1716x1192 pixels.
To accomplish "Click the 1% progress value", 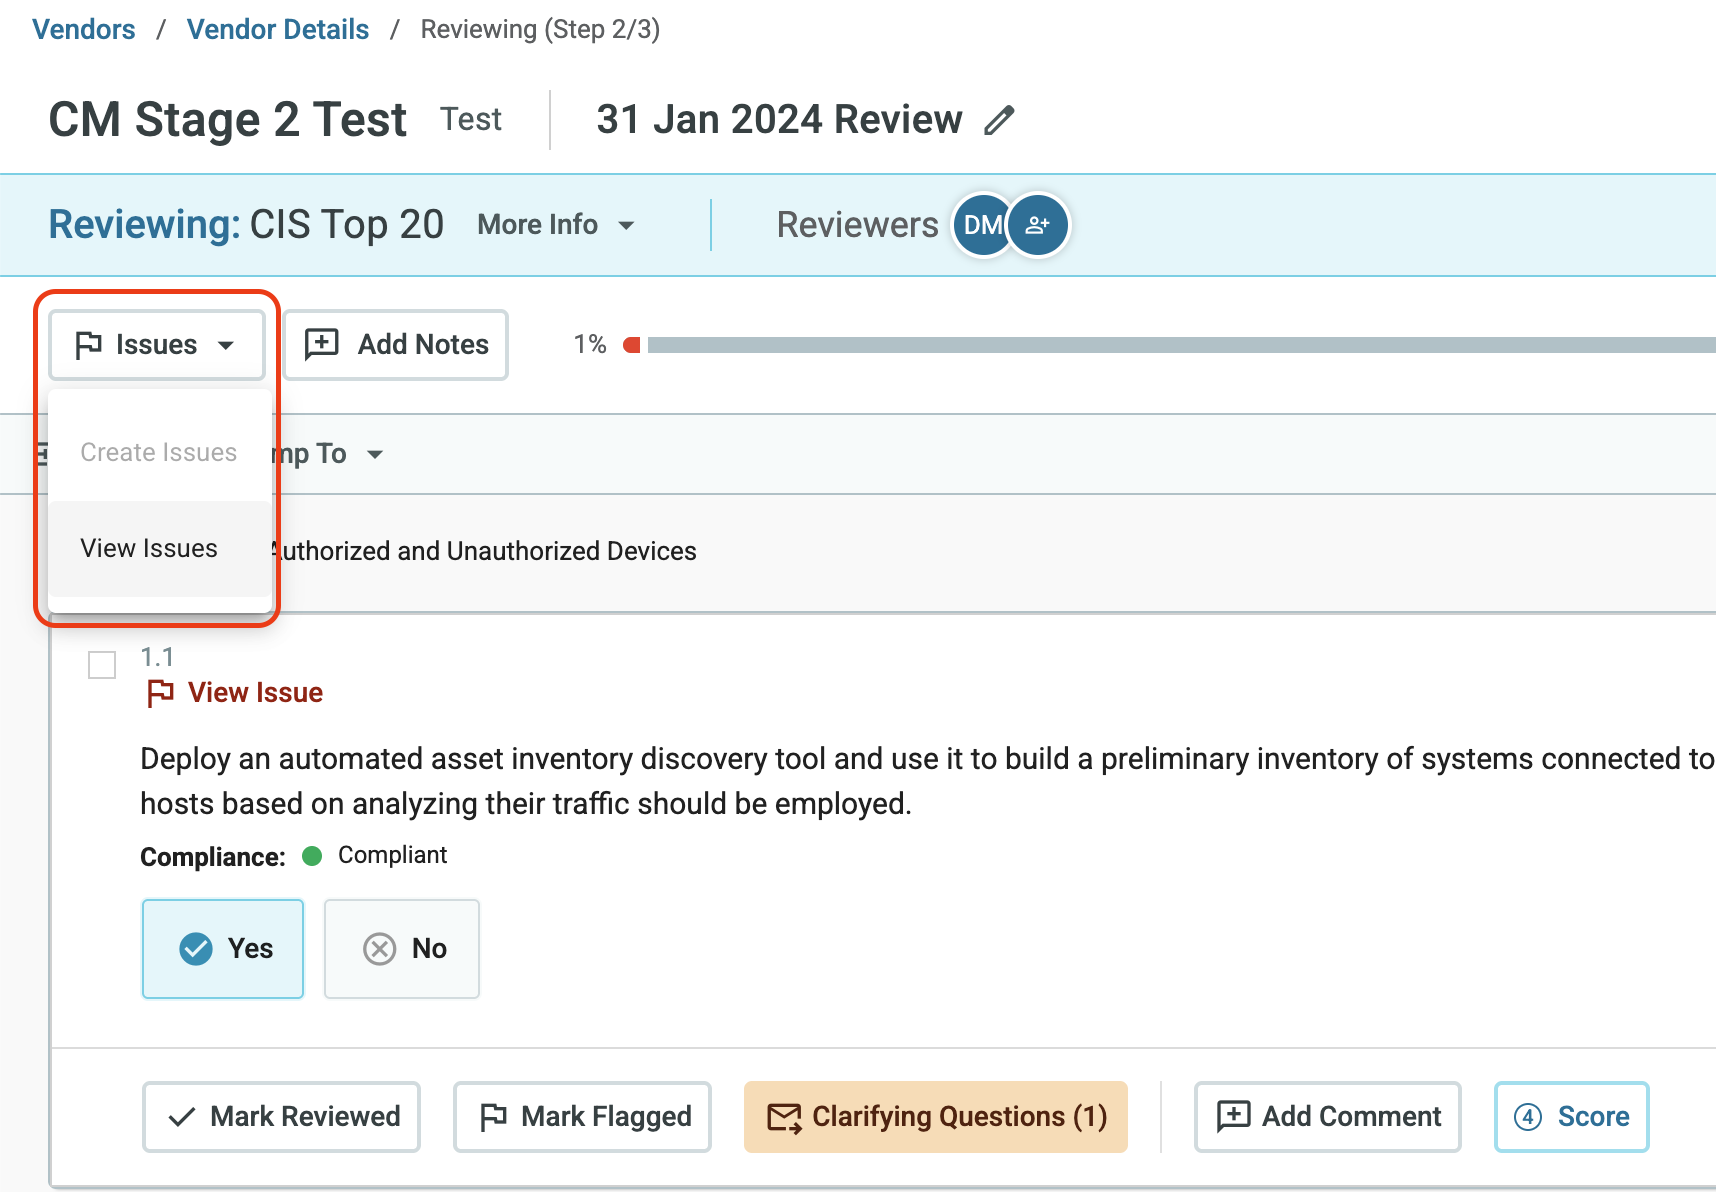I will (x=590, y=345).
